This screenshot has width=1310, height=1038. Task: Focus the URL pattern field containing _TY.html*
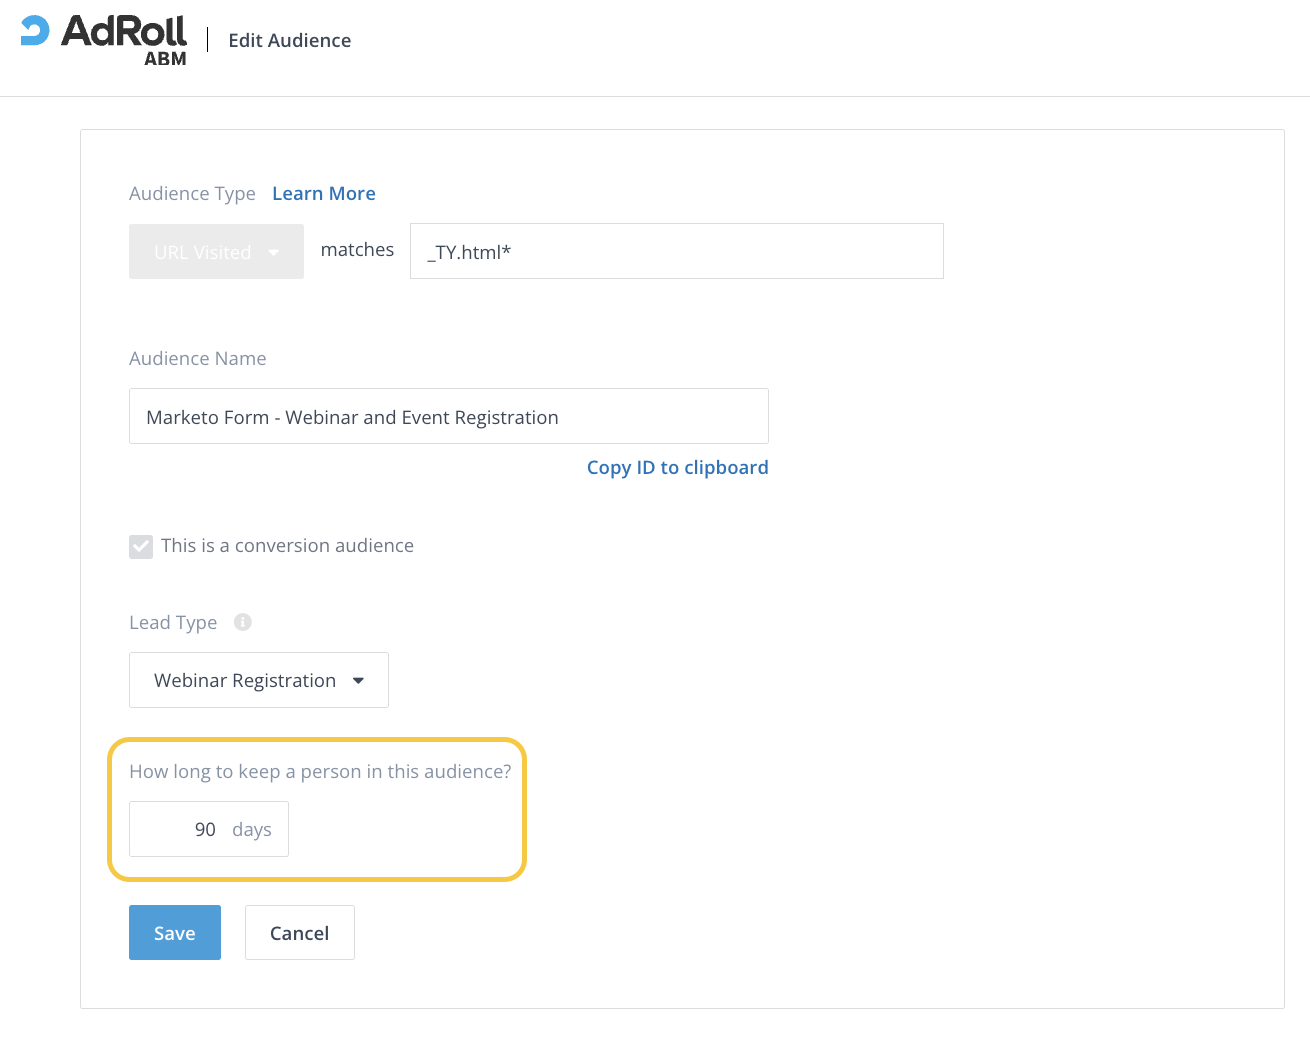676,252
